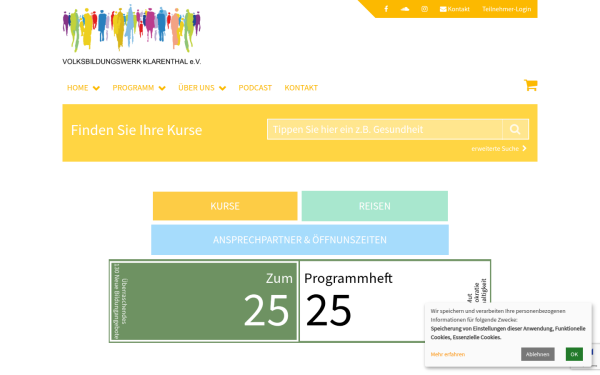This screenshot has width=600, height=375.
Task: Open the HOME menu item
Action: click(x=78, y=88)
